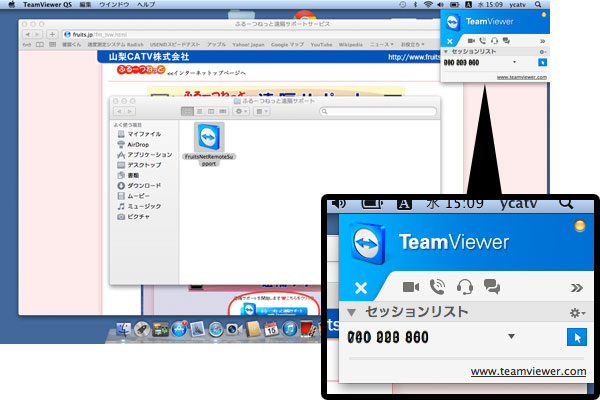Open chat icon in small TeamViewer panel

pyautogui.click(x=506, y=41)
